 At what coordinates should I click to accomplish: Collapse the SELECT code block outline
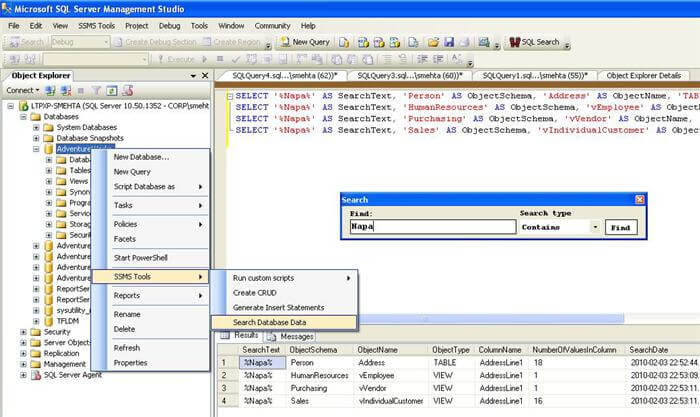click(x=229, y=96)
